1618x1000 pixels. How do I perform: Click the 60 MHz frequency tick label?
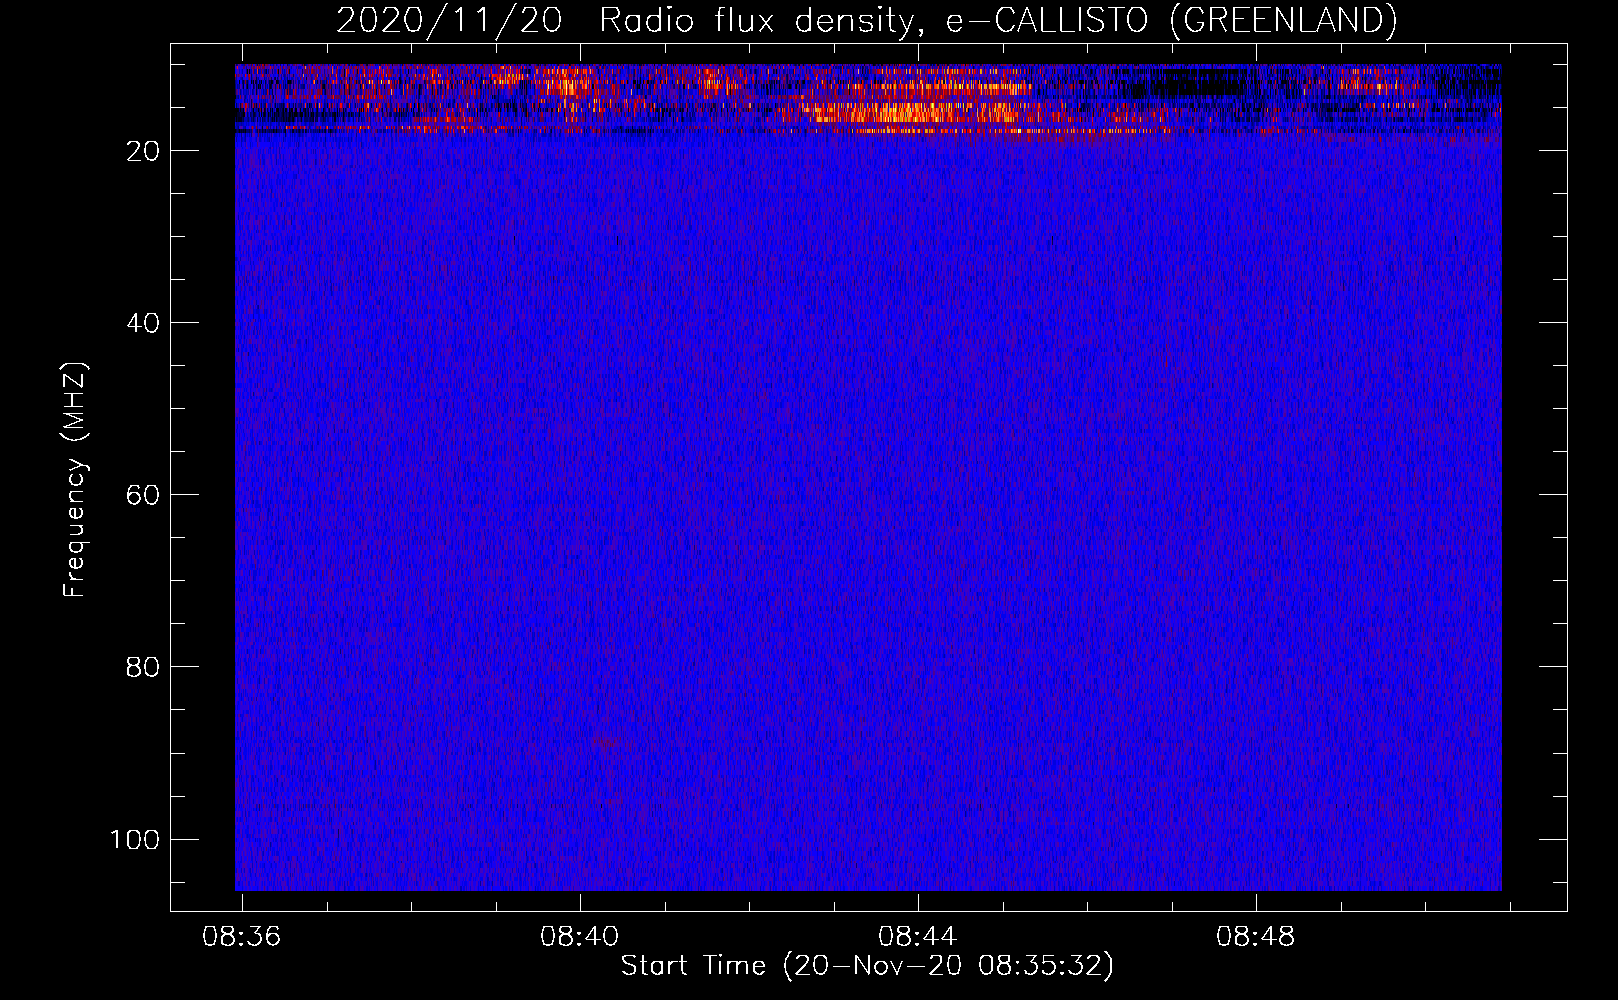(x=143, y=495)
